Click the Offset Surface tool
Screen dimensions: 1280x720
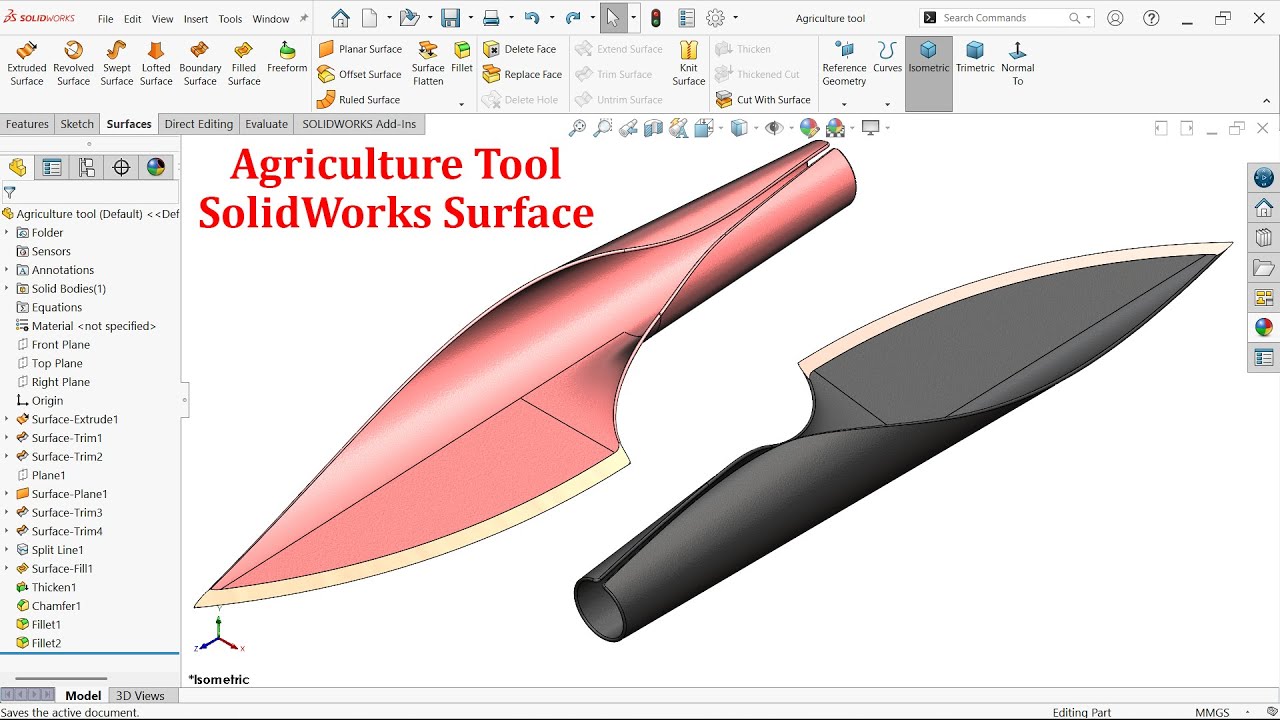tap(360, 74)
